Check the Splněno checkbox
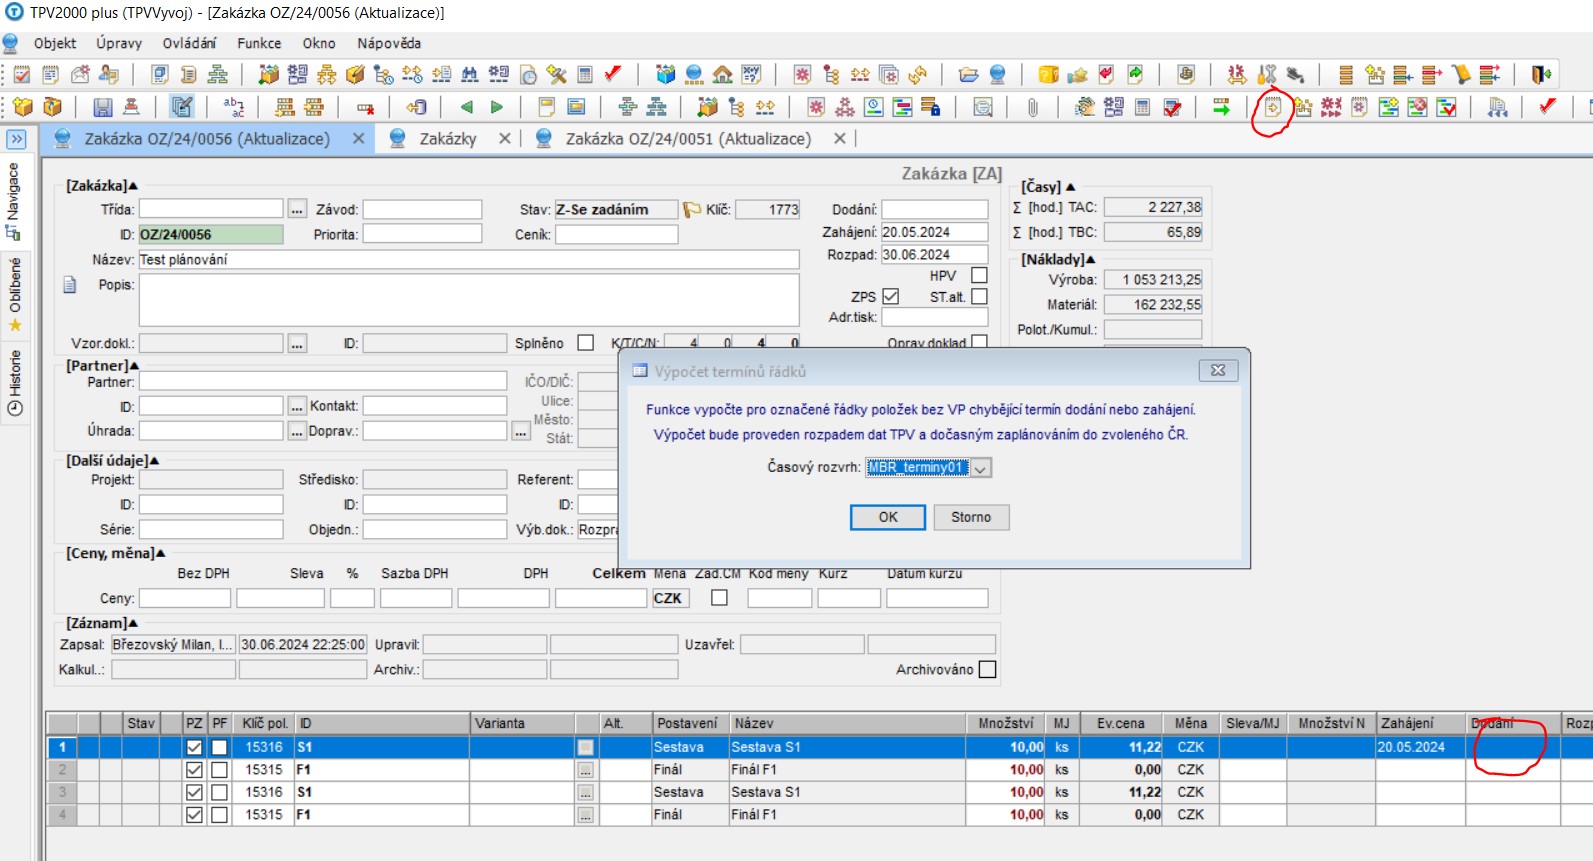Viewport: 1593px width, 861px height. click(x=586, y=343)
